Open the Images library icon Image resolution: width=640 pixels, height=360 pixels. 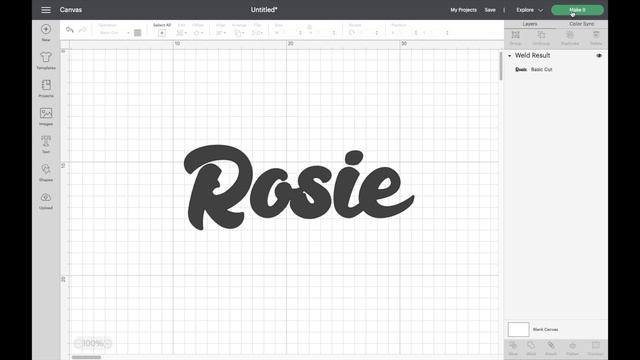tap(46, 113)
